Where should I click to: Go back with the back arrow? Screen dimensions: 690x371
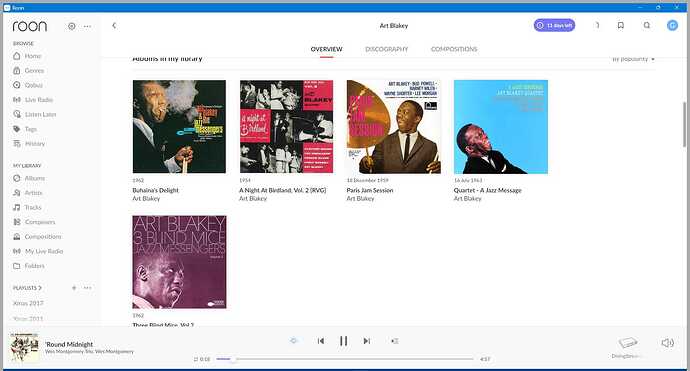tap(114, 26)
